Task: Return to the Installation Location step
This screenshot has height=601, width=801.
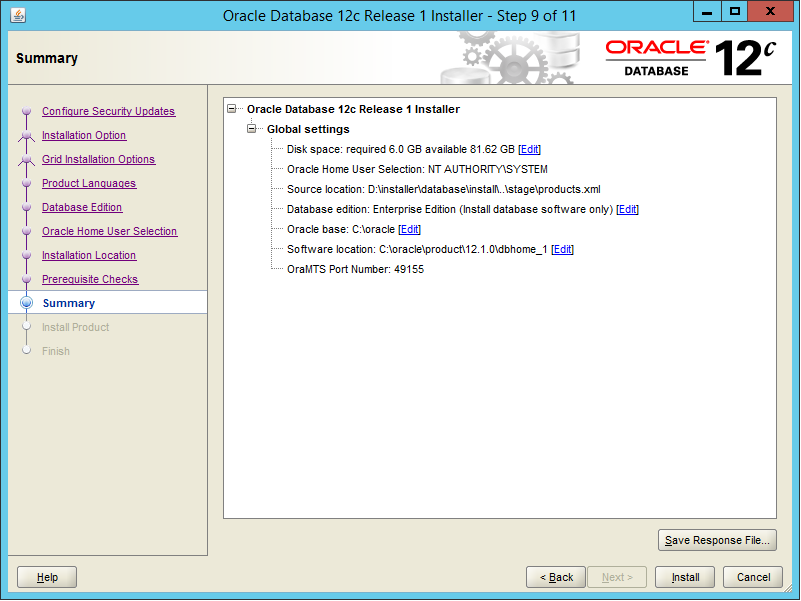Action: click(x=89, y=255)
